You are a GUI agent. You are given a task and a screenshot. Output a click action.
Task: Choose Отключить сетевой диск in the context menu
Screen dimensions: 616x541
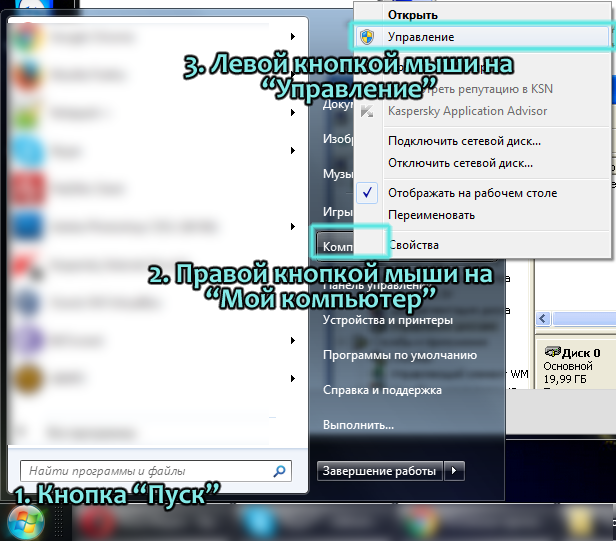pos(460,162)
